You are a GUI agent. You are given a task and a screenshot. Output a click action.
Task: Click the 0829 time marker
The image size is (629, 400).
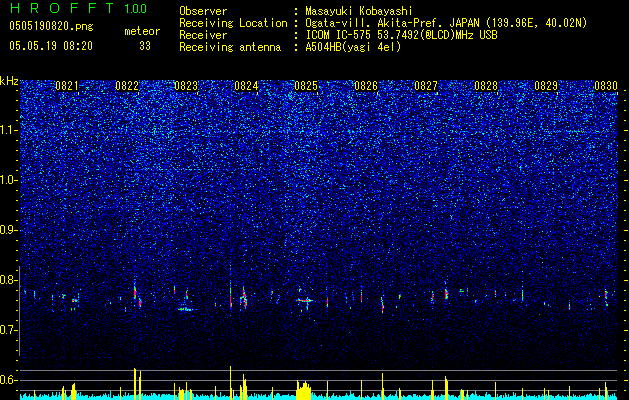click(x=546, y=86)
